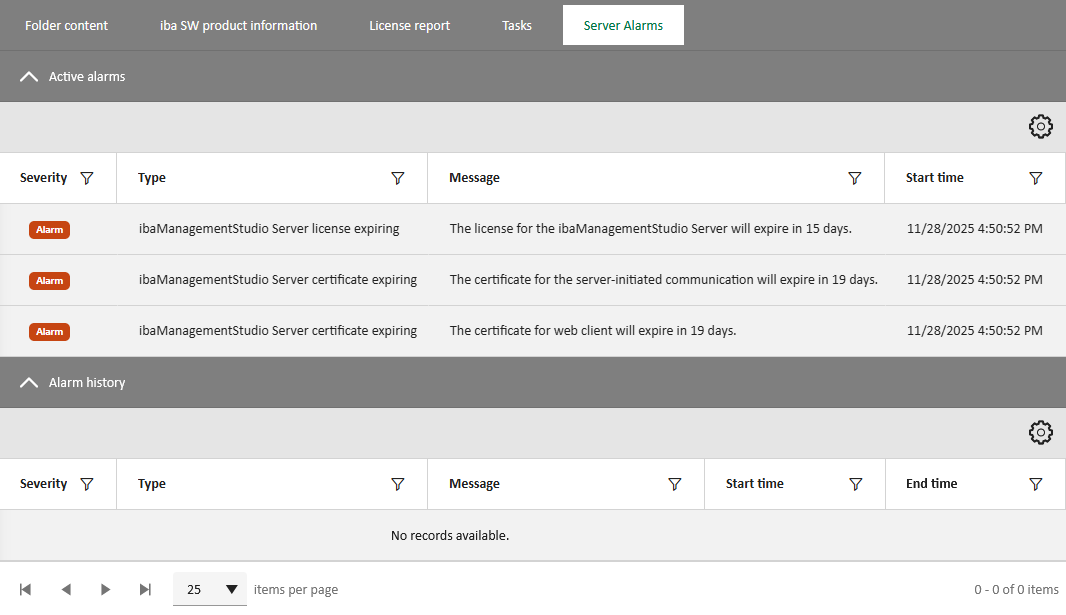This screenshot has height=615, width=1066.
Task: Filter Active alarms by Start time column
Action: (x=1036, y=178)
